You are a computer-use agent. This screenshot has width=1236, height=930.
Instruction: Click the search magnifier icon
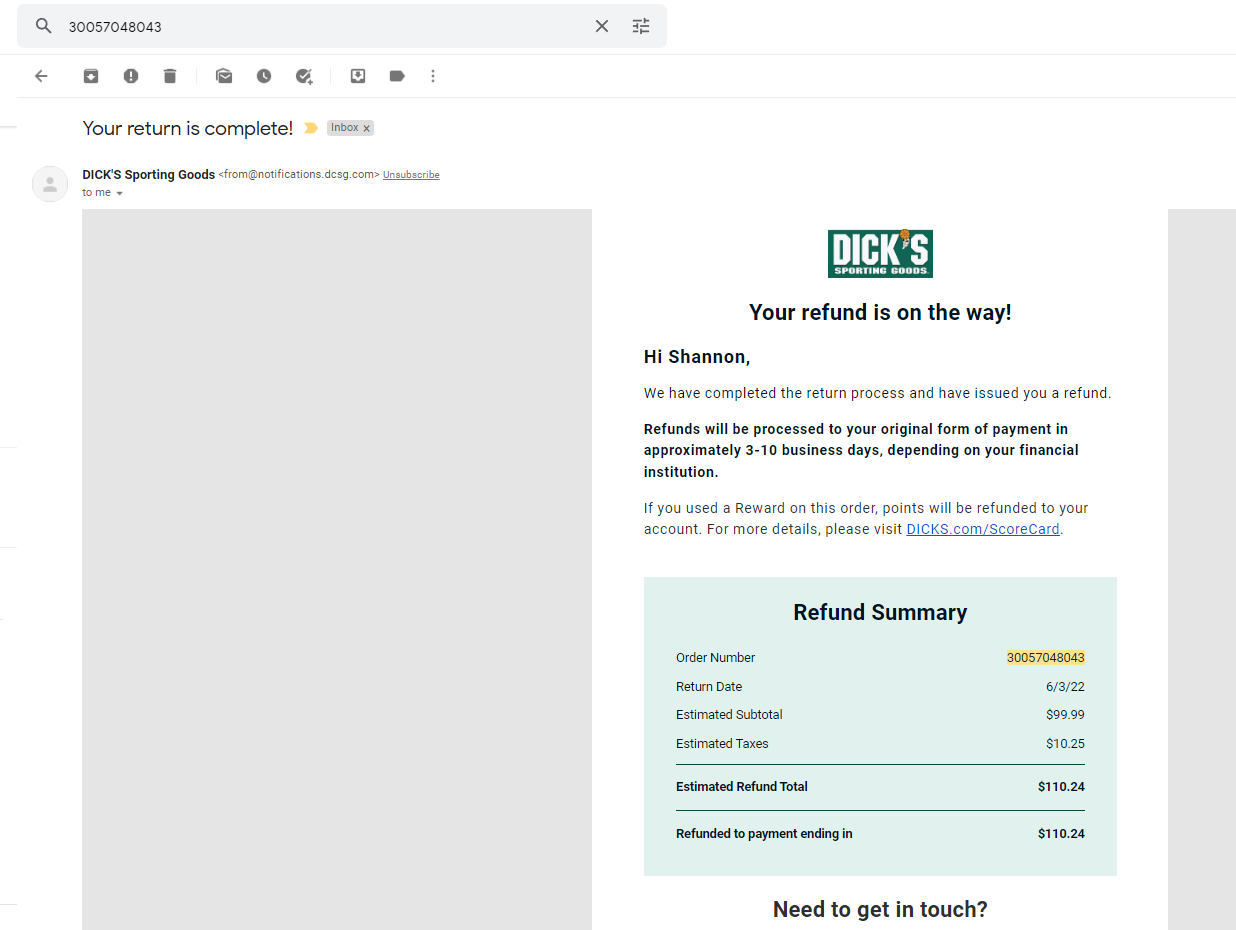tap(43, 26)
